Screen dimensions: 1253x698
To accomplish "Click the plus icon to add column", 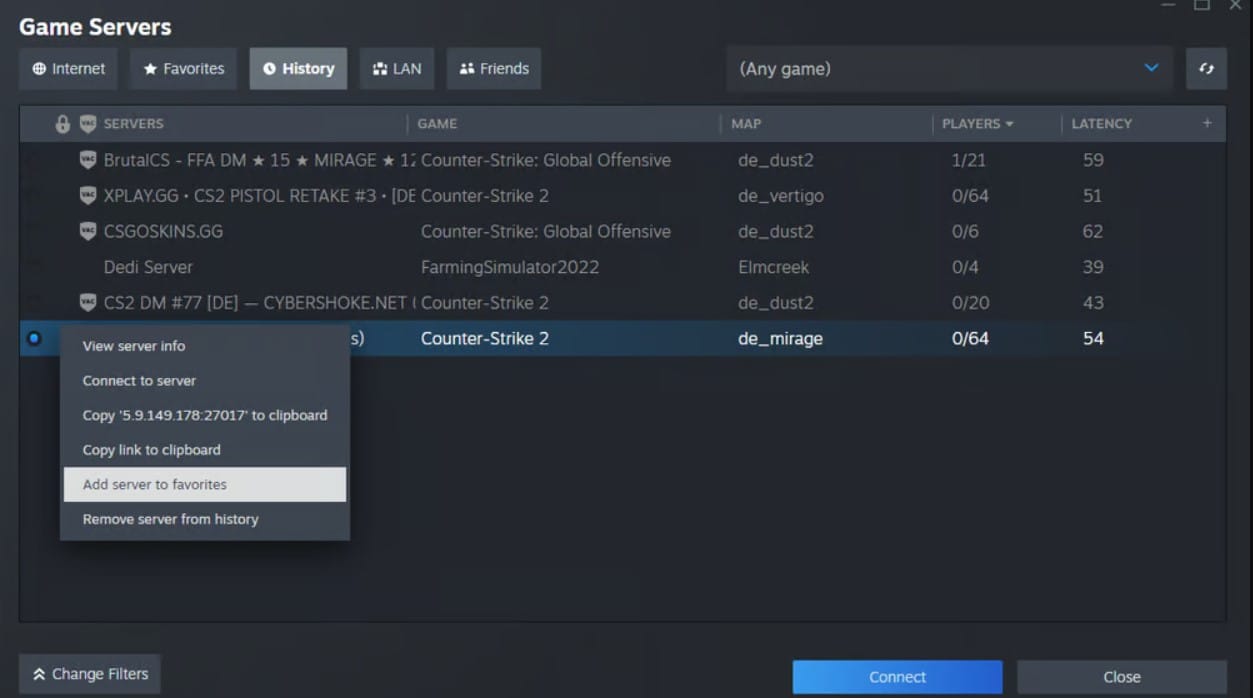I will pos(1207,123).
